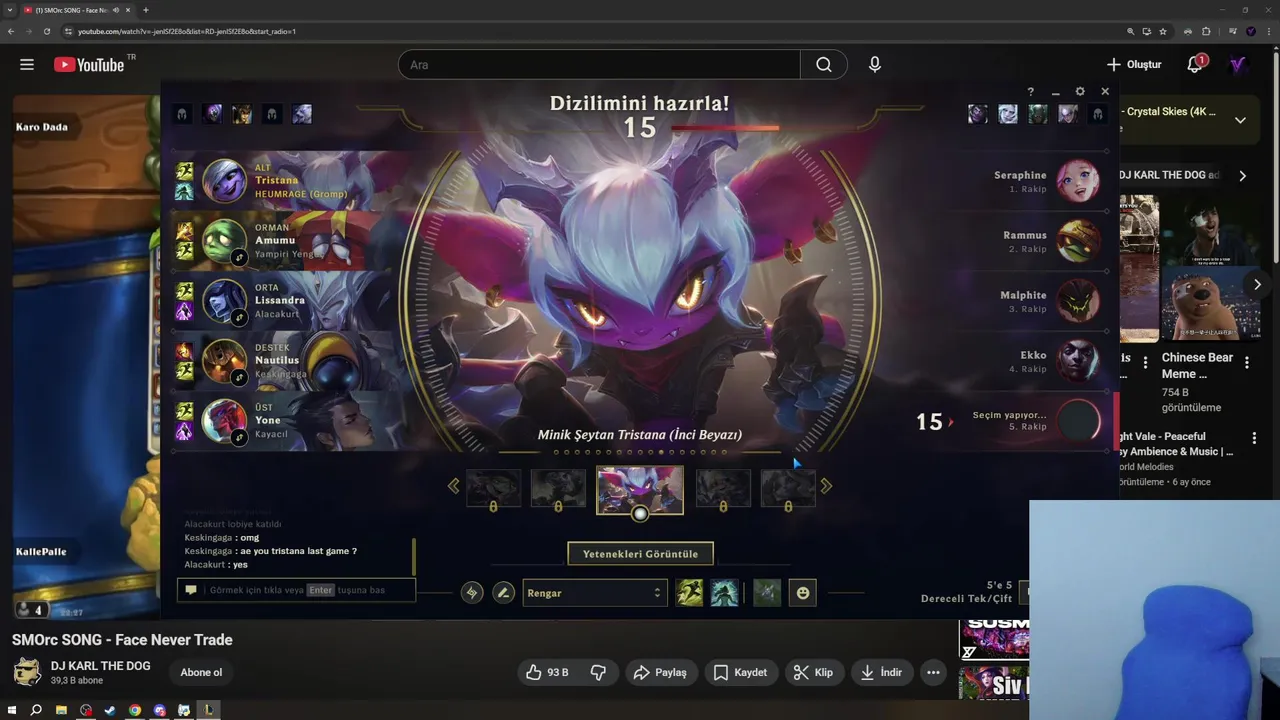Save video using Kaydet button
The image size is (1280, 720).
[740, 673]
